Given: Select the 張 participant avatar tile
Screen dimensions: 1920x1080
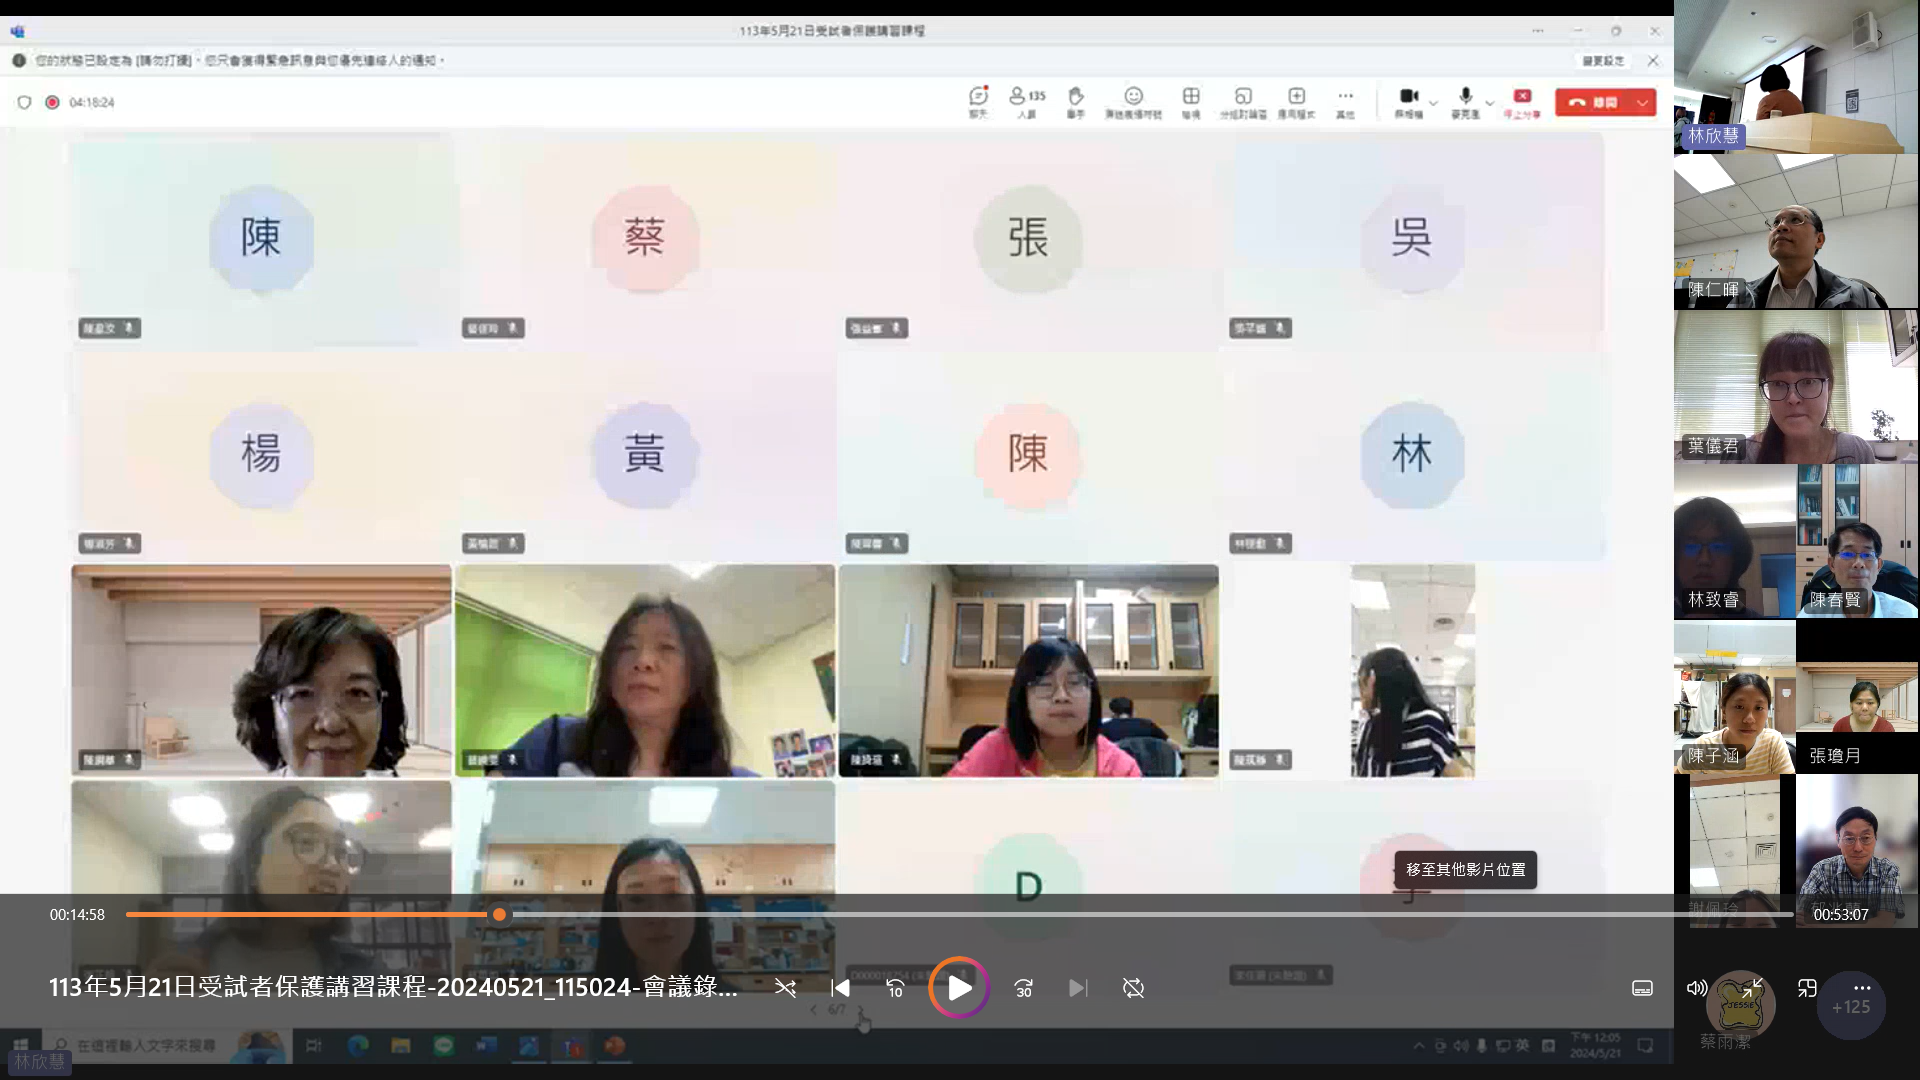Looking at the screenshot, I should pyautogui.click(x=1028, y=238).
